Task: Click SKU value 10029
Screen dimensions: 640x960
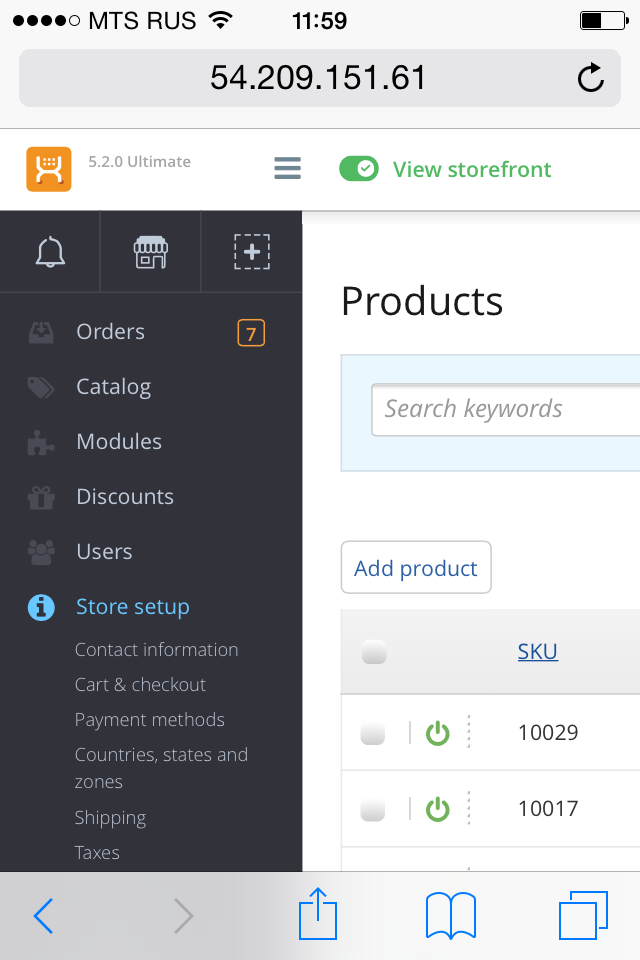Action: click(548, 733)
